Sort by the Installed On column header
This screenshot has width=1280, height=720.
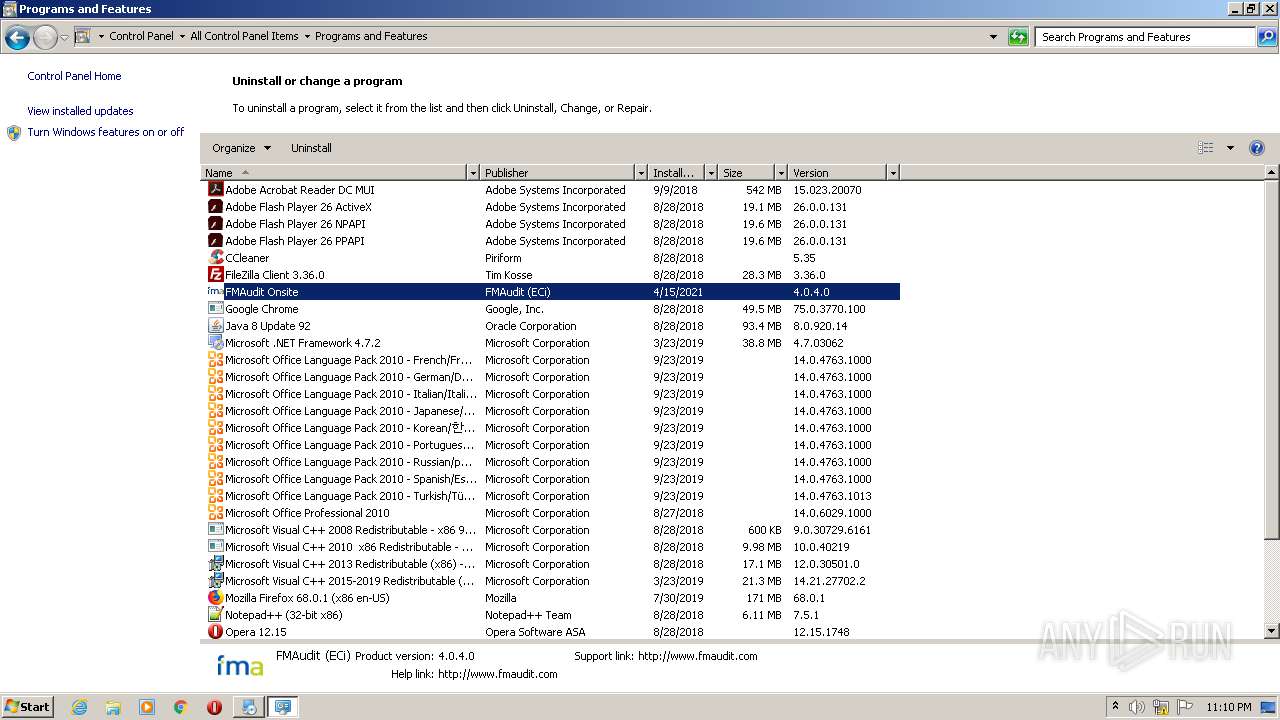(x=677, y=173)
